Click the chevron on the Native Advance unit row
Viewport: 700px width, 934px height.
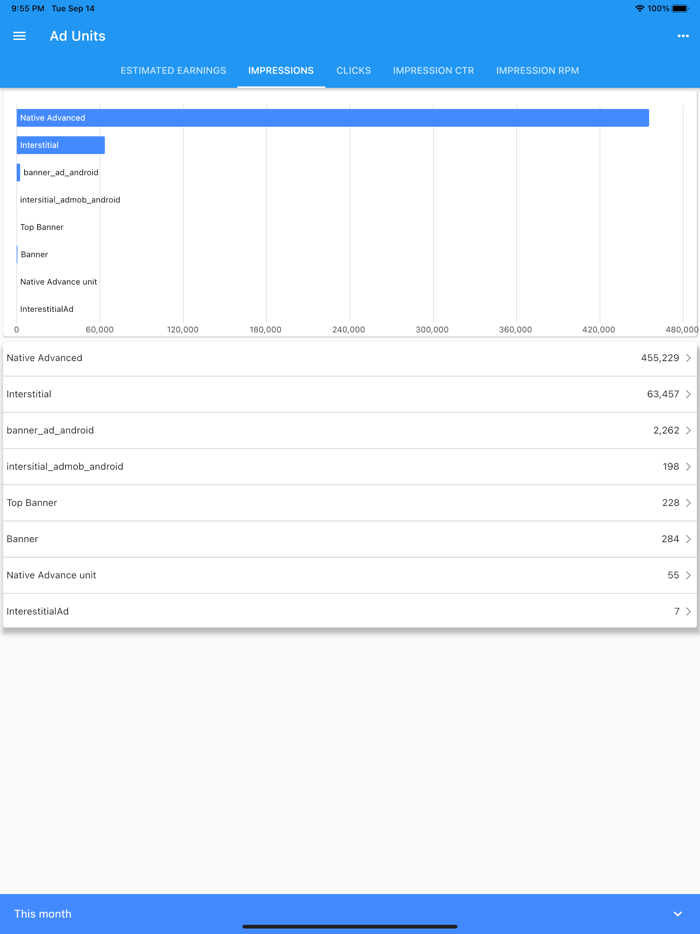pyautogui.click(x=690, y=575)
